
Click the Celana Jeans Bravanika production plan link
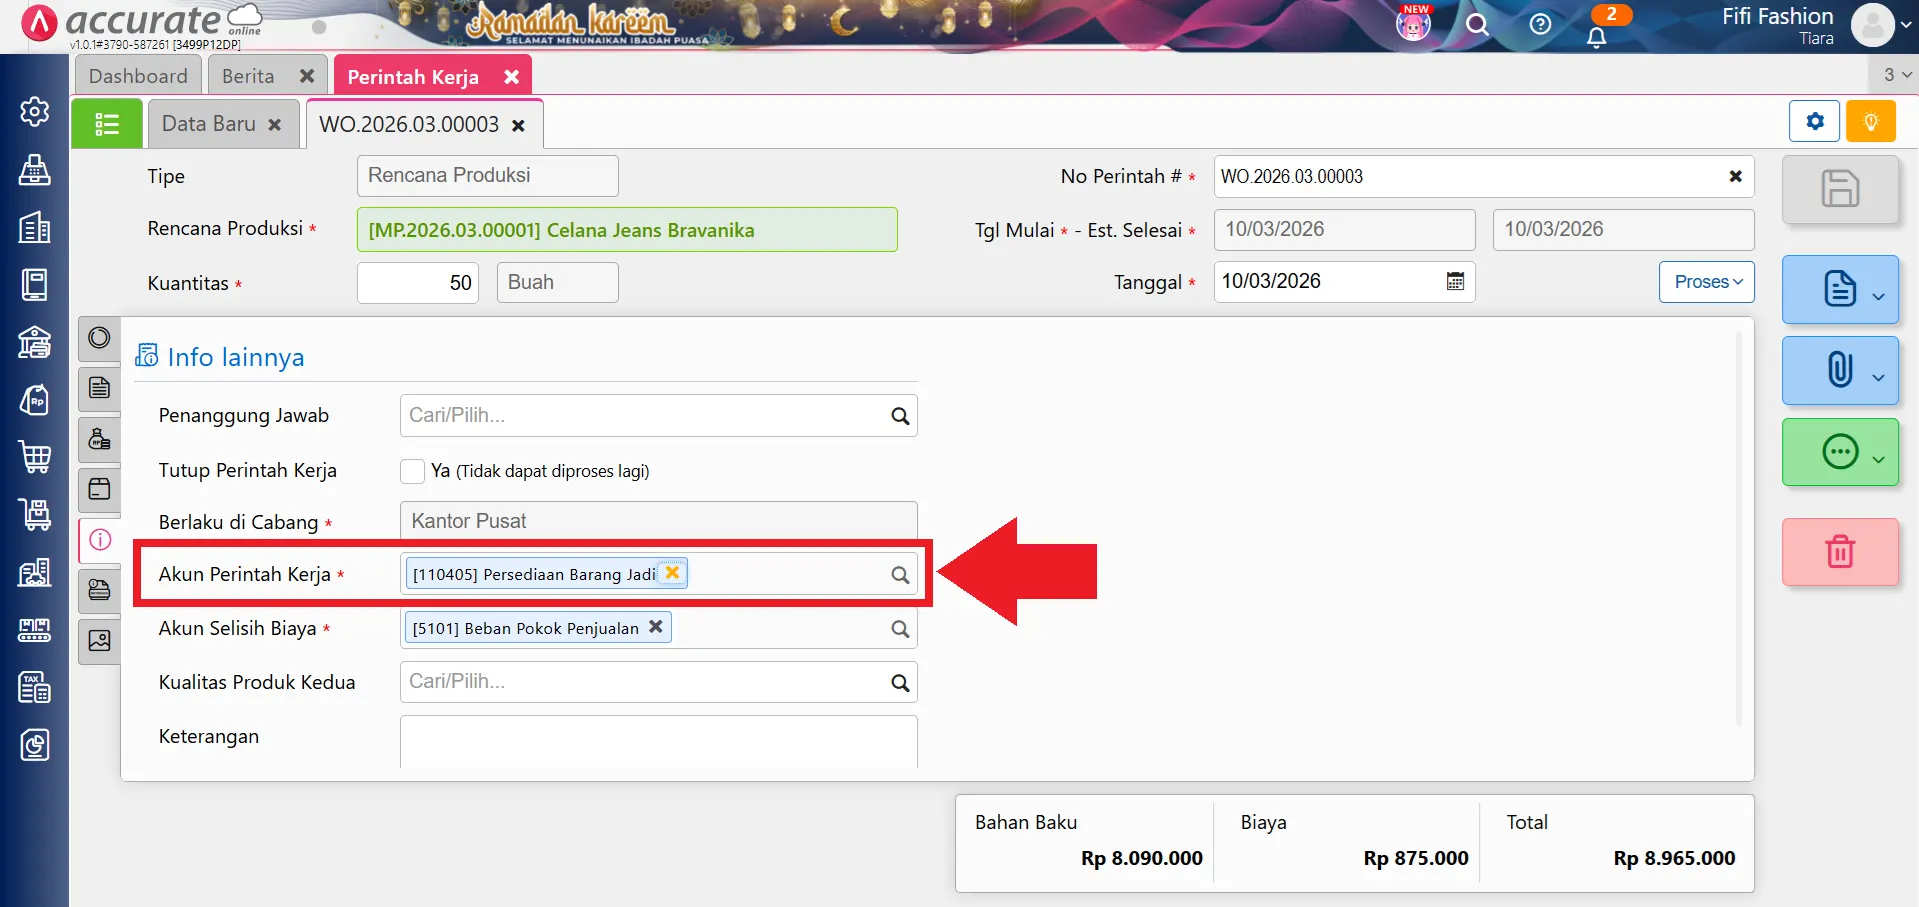(561, 230)
